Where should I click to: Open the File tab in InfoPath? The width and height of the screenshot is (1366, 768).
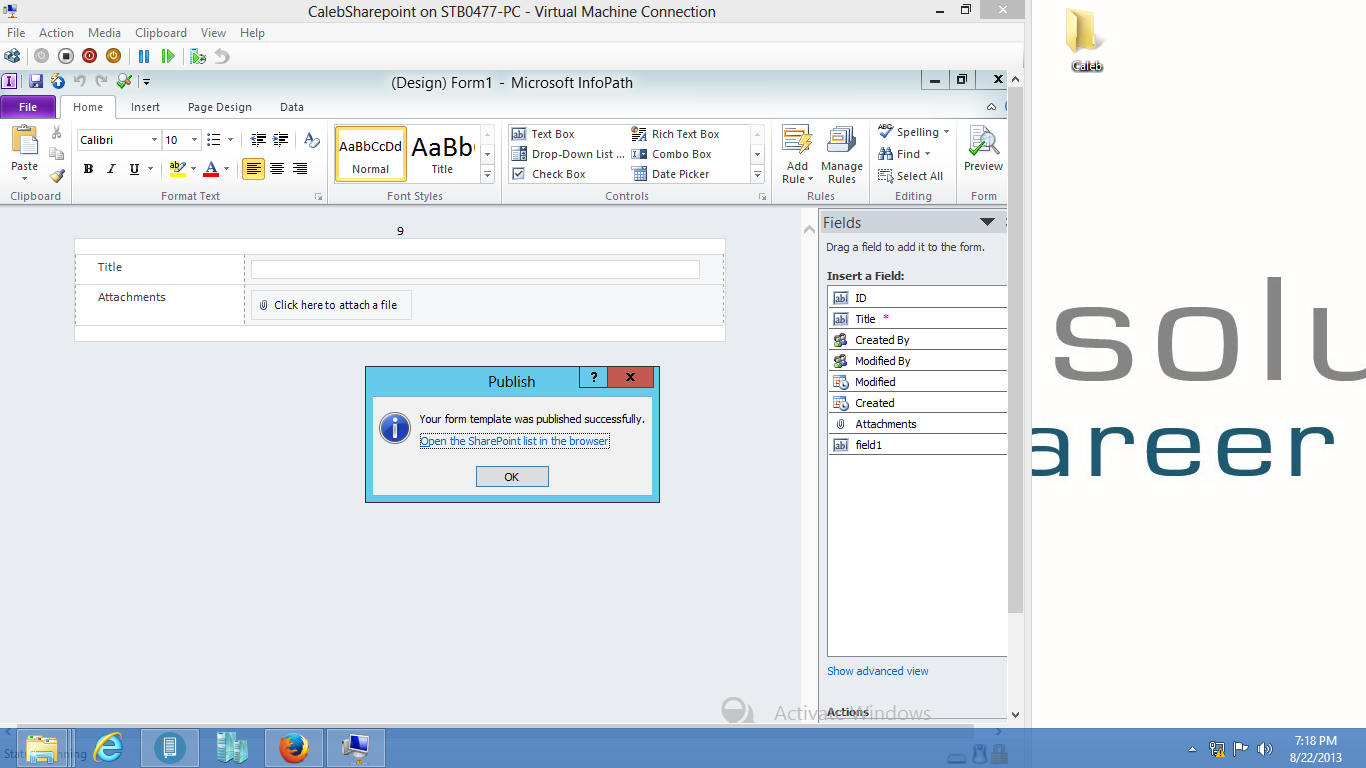tap(28, 107)
